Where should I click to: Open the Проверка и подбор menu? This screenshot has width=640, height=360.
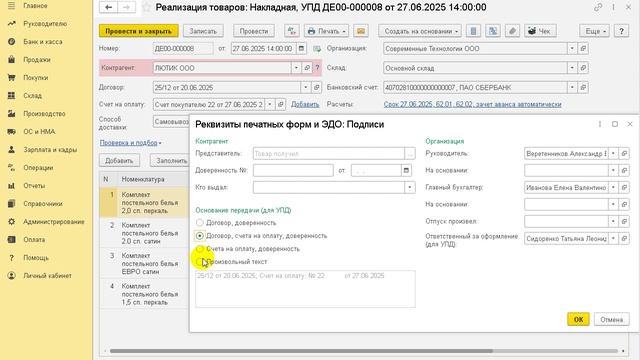(x=131, y=143)
